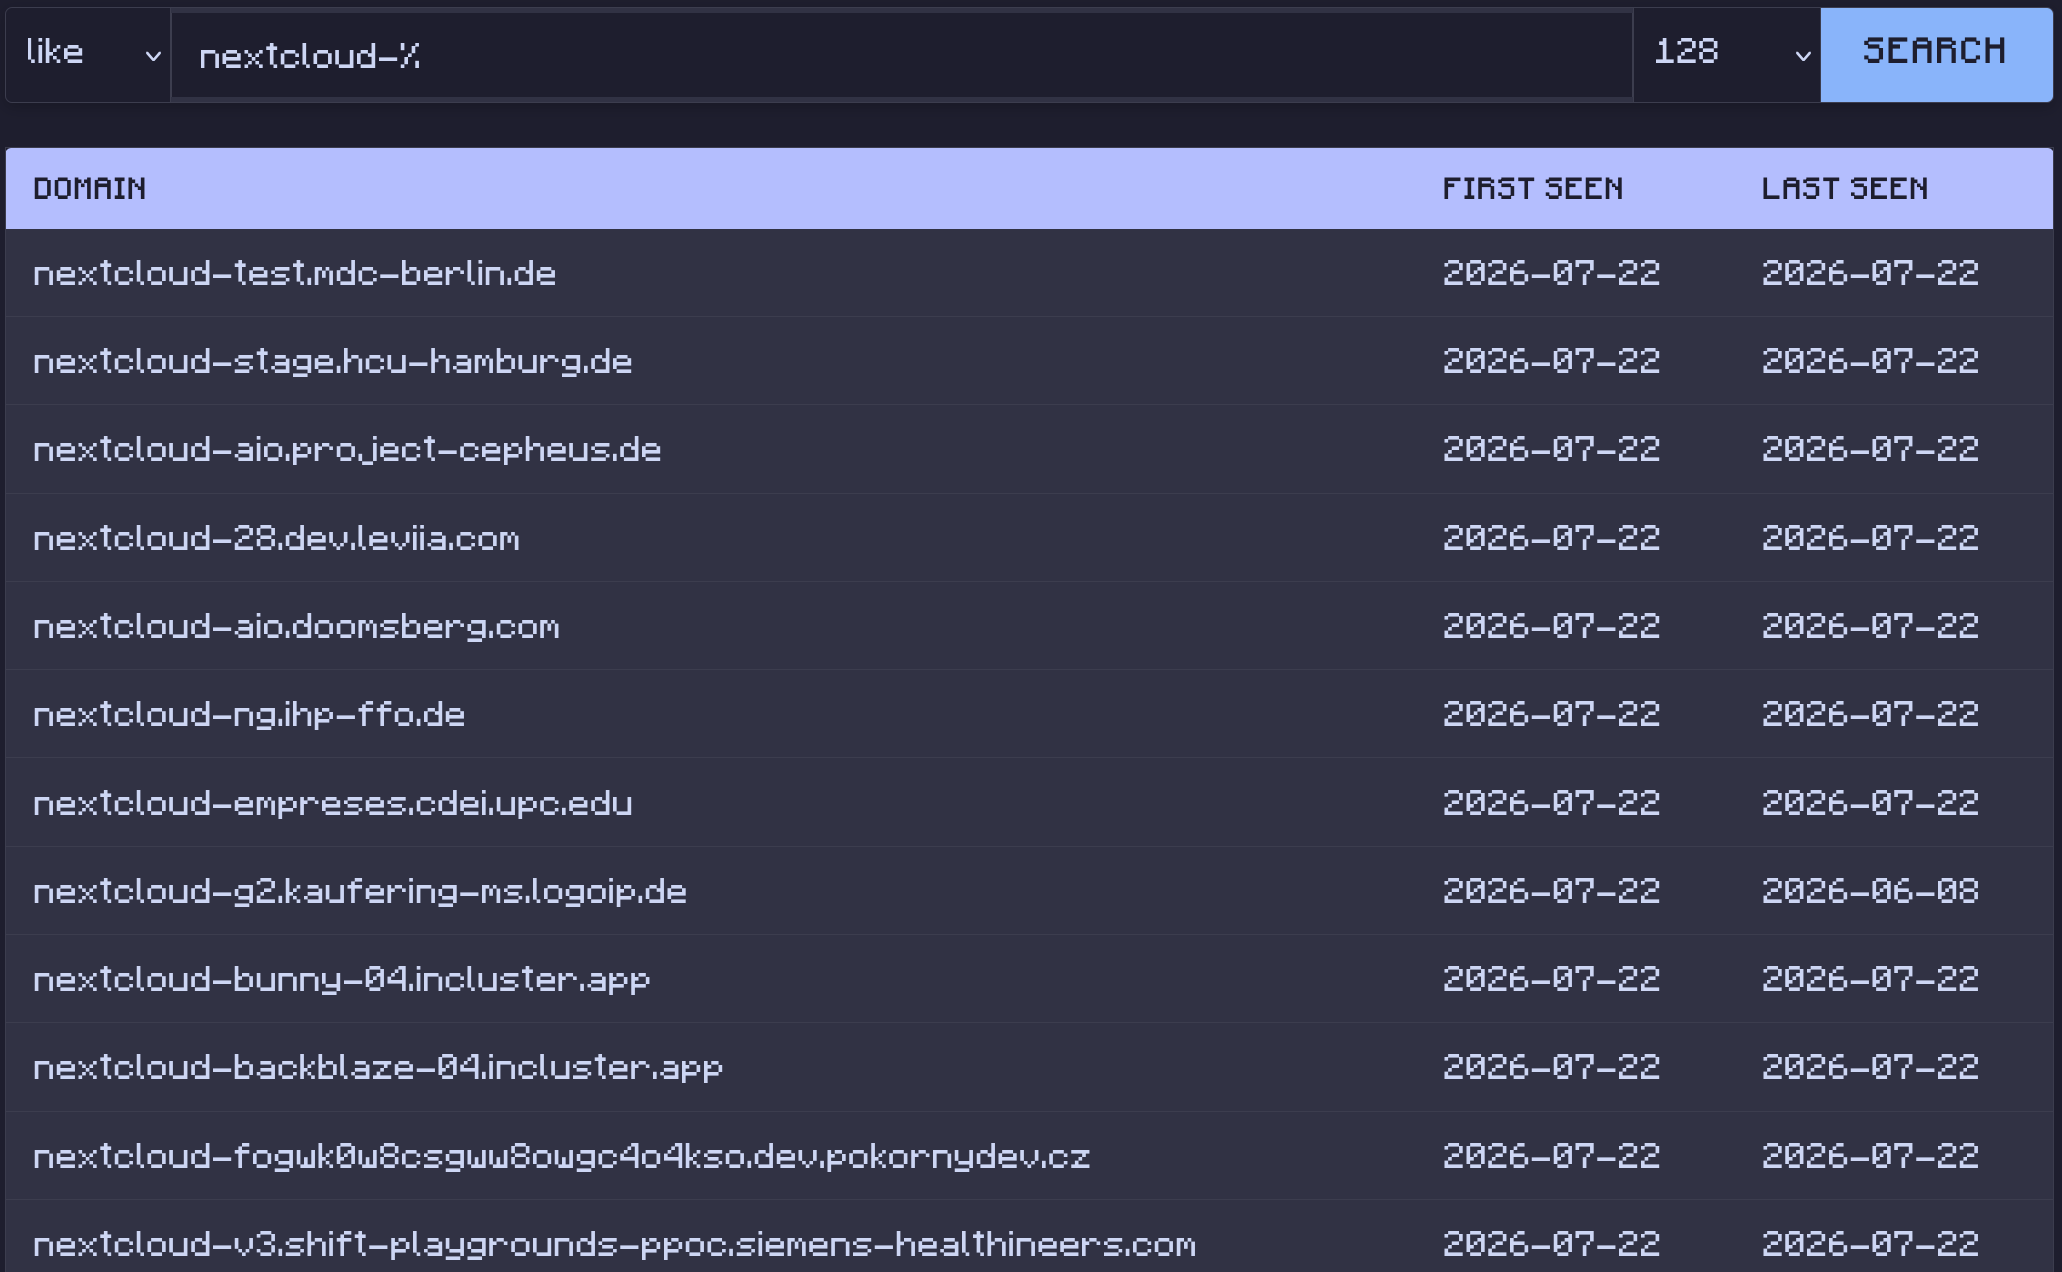Click the DOMAIN column header

click(90, 189)
